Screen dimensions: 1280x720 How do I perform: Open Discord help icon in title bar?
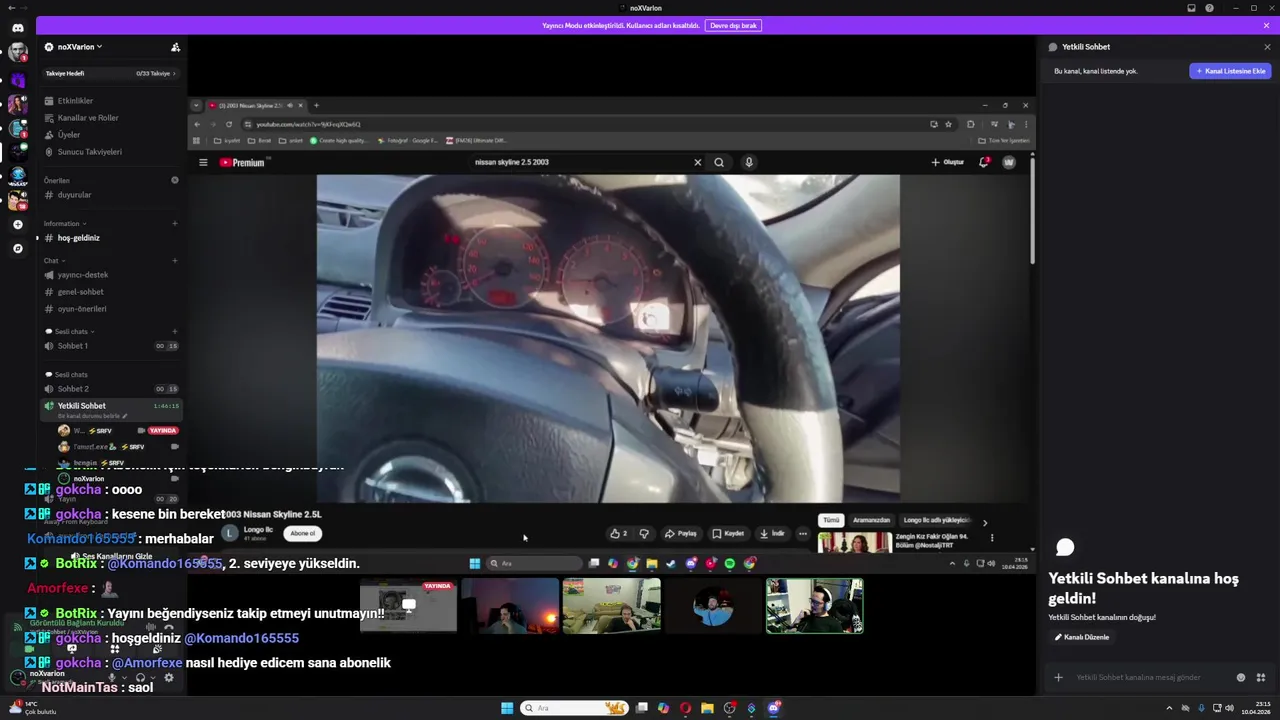[1209, 8]
